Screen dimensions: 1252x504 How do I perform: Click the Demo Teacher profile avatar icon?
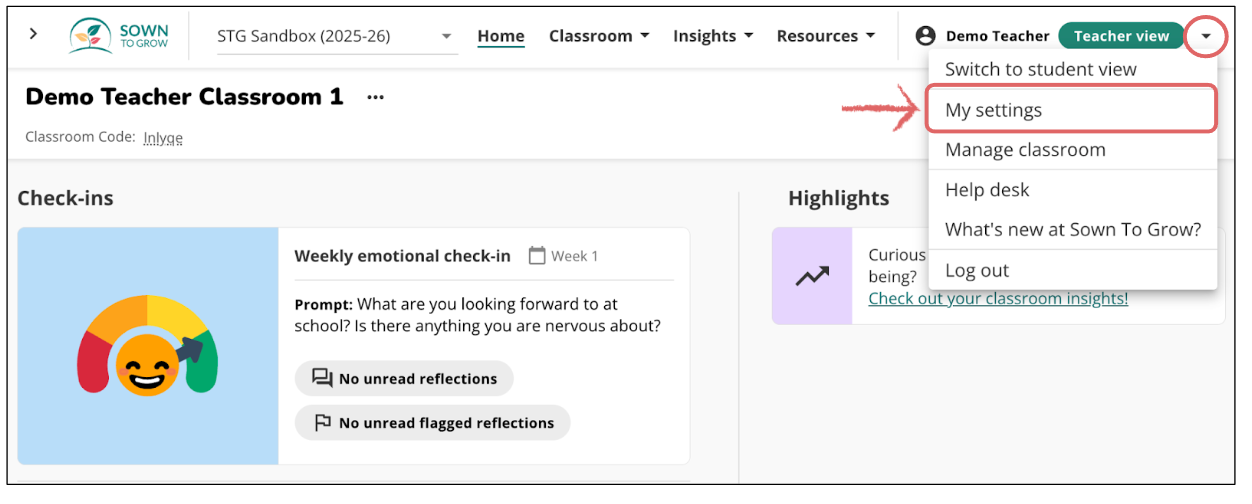coord(926,36)
